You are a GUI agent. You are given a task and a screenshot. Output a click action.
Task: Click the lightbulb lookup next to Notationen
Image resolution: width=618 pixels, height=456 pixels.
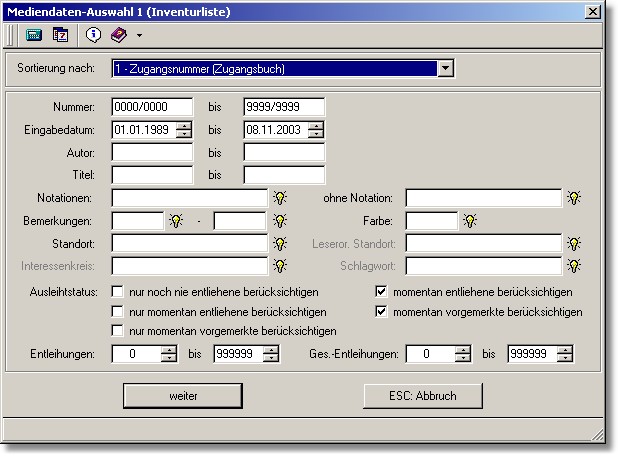tap(281, 198)
